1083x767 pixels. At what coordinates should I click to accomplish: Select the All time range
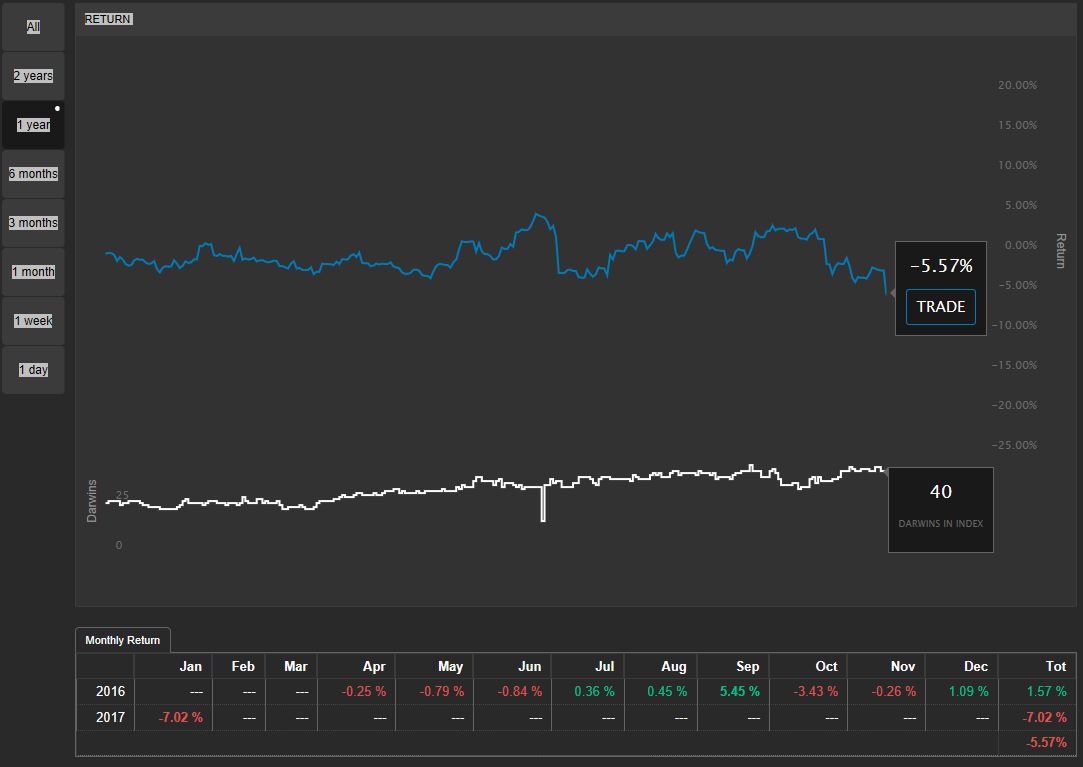33,27
